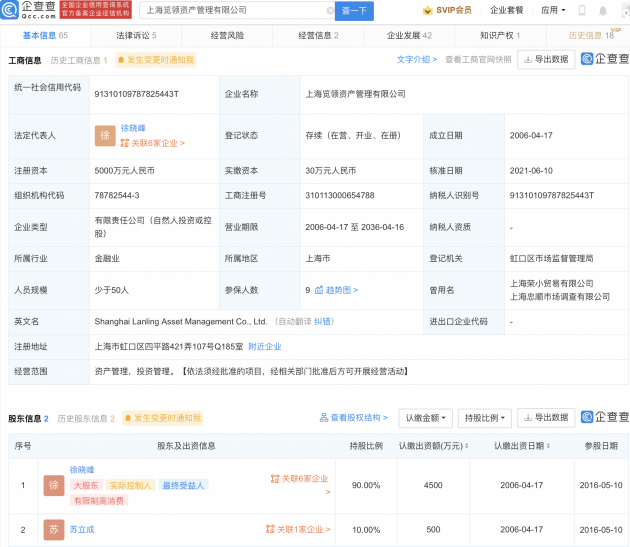
Task: Select former name 上海荣小贸易有限公司
Action: pyautogui.click(x=552, y=283)
